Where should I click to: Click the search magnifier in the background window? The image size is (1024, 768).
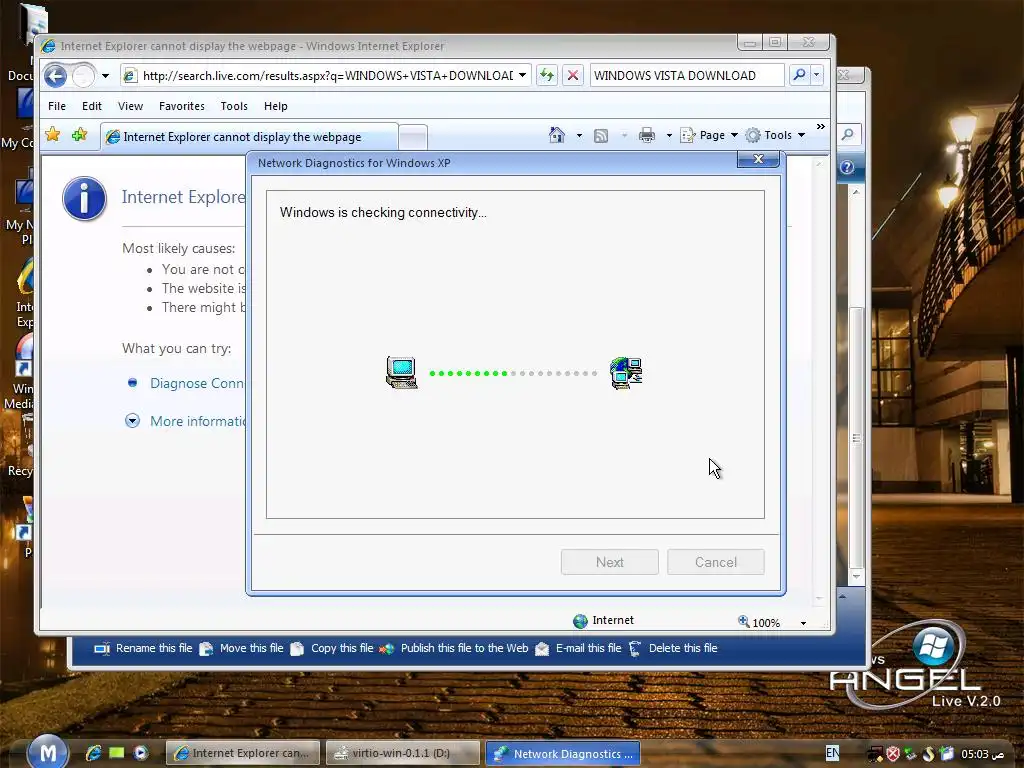point(848,135)
